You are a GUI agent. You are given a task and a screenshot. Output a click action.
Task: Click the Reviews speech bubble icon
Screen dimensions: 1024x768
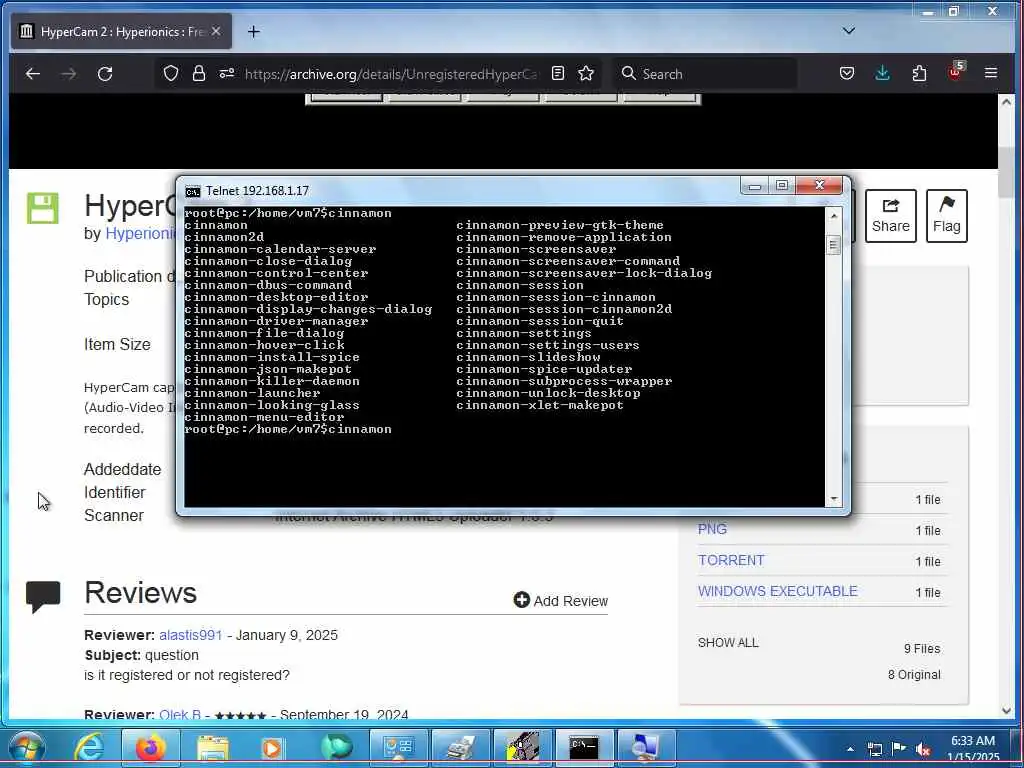pos(43,596)
